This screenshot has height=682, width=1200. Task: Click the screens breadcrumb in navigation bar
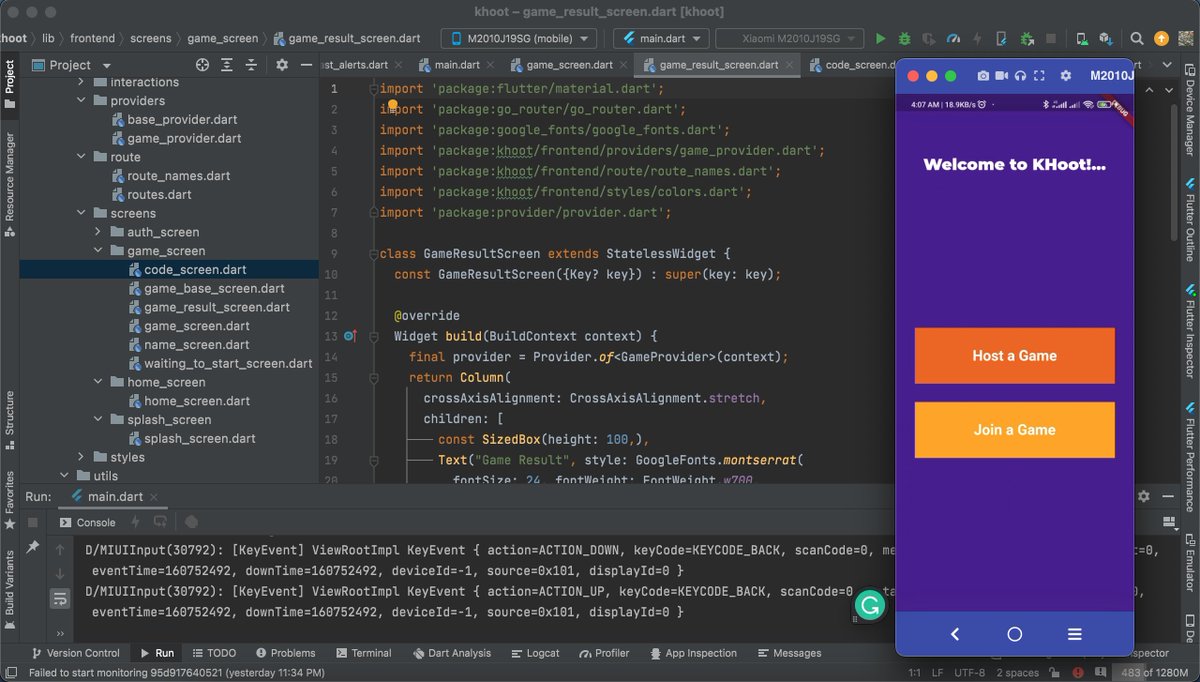[x=151, y=39]
